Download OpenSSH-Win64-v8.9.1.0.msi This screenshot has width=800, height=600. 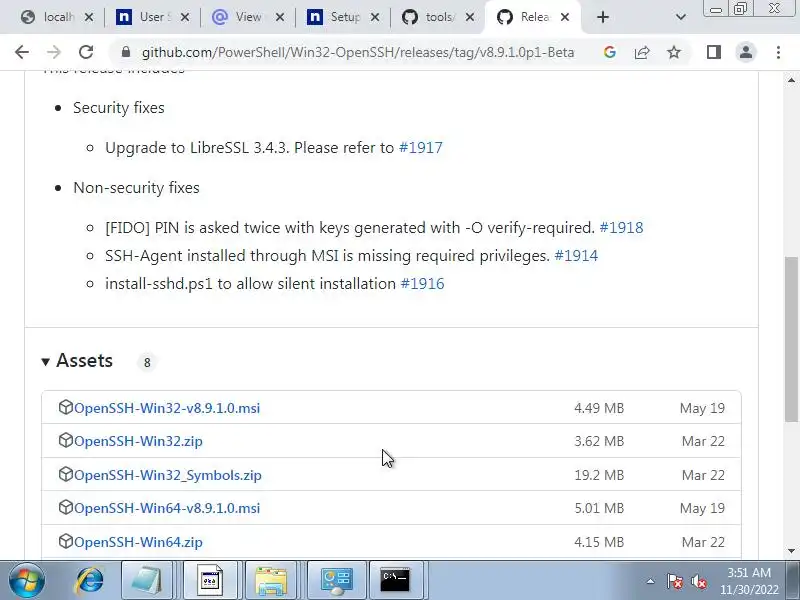pyautogui.click(x=167, y=508)
